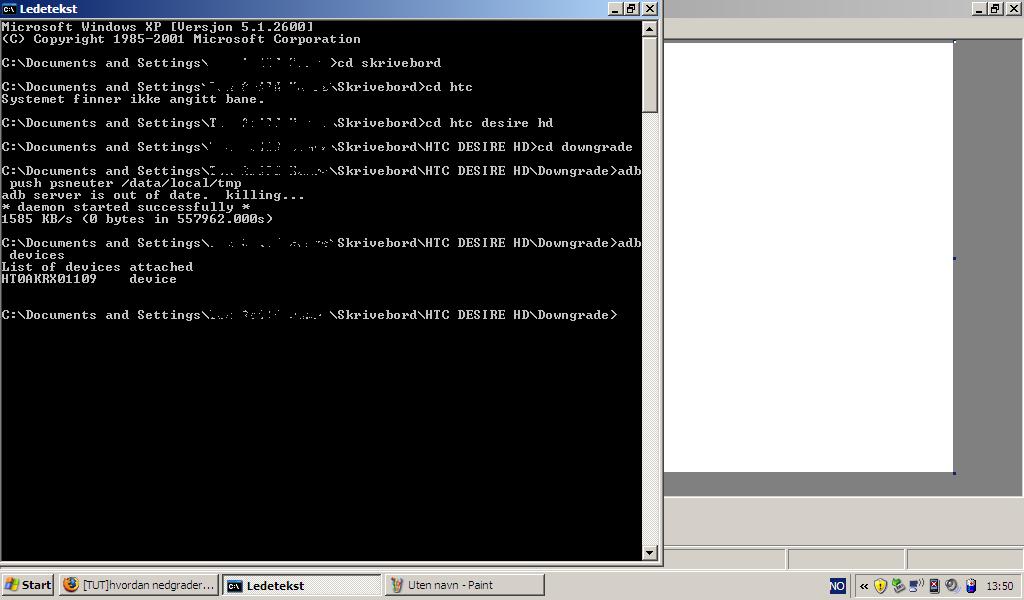Open the Ledetekst window system menu icon
This screenshot has height=600, width=1024.
9,8
